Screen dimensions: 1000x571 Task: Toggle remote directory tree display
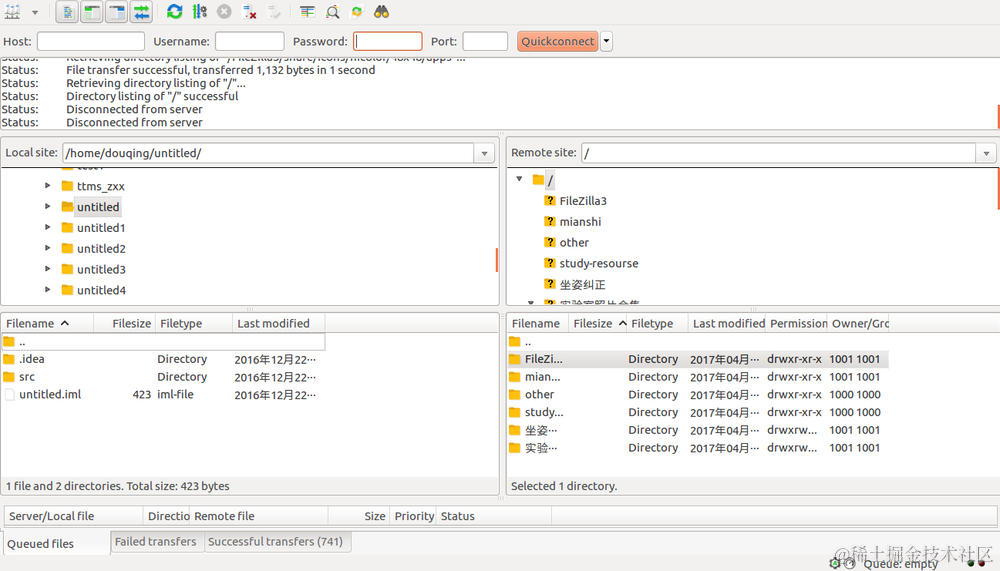point(117,11)
